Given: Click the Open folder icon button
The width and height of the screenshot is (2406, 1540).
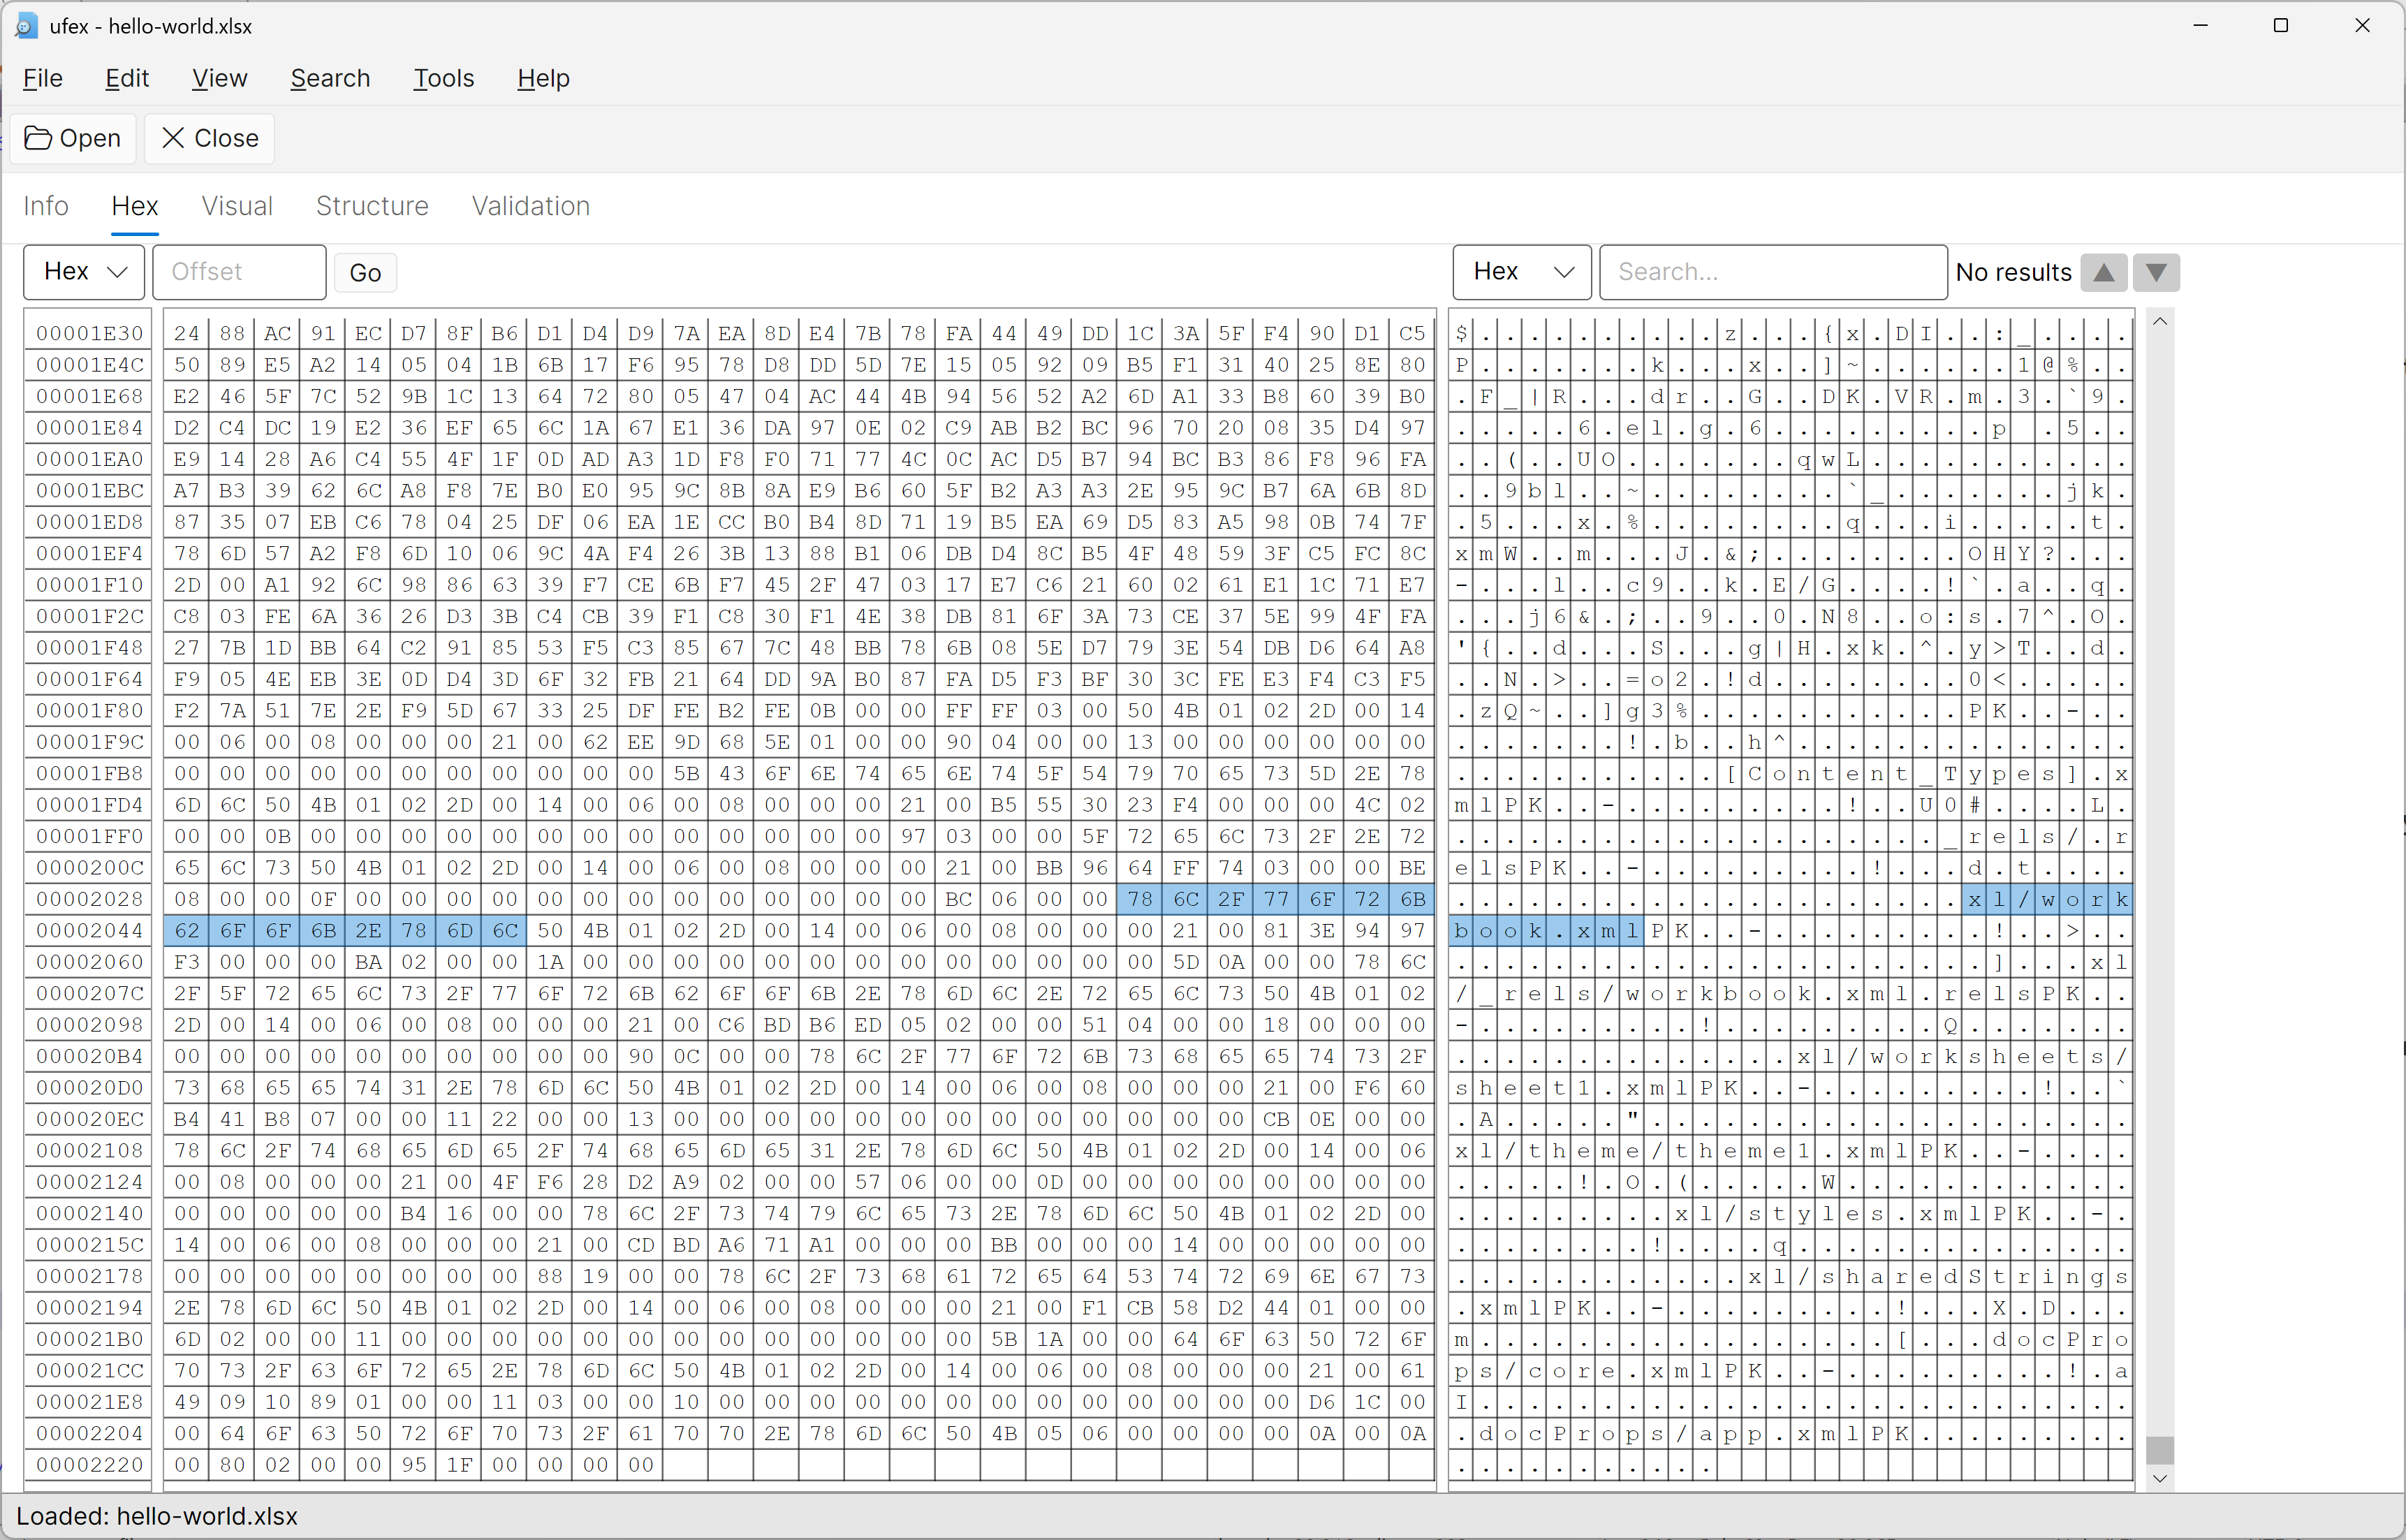Looking at the screenshot, I should pos(73,138).
